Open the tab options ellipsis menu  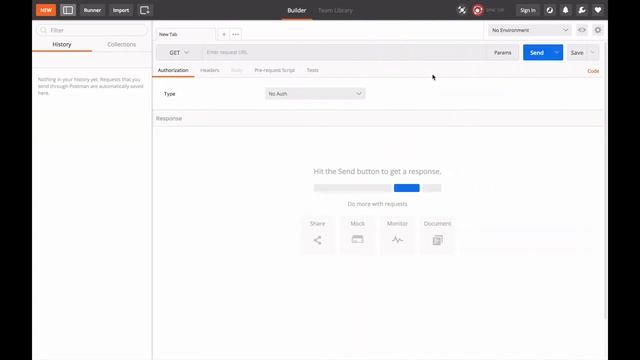coord(236,34)
